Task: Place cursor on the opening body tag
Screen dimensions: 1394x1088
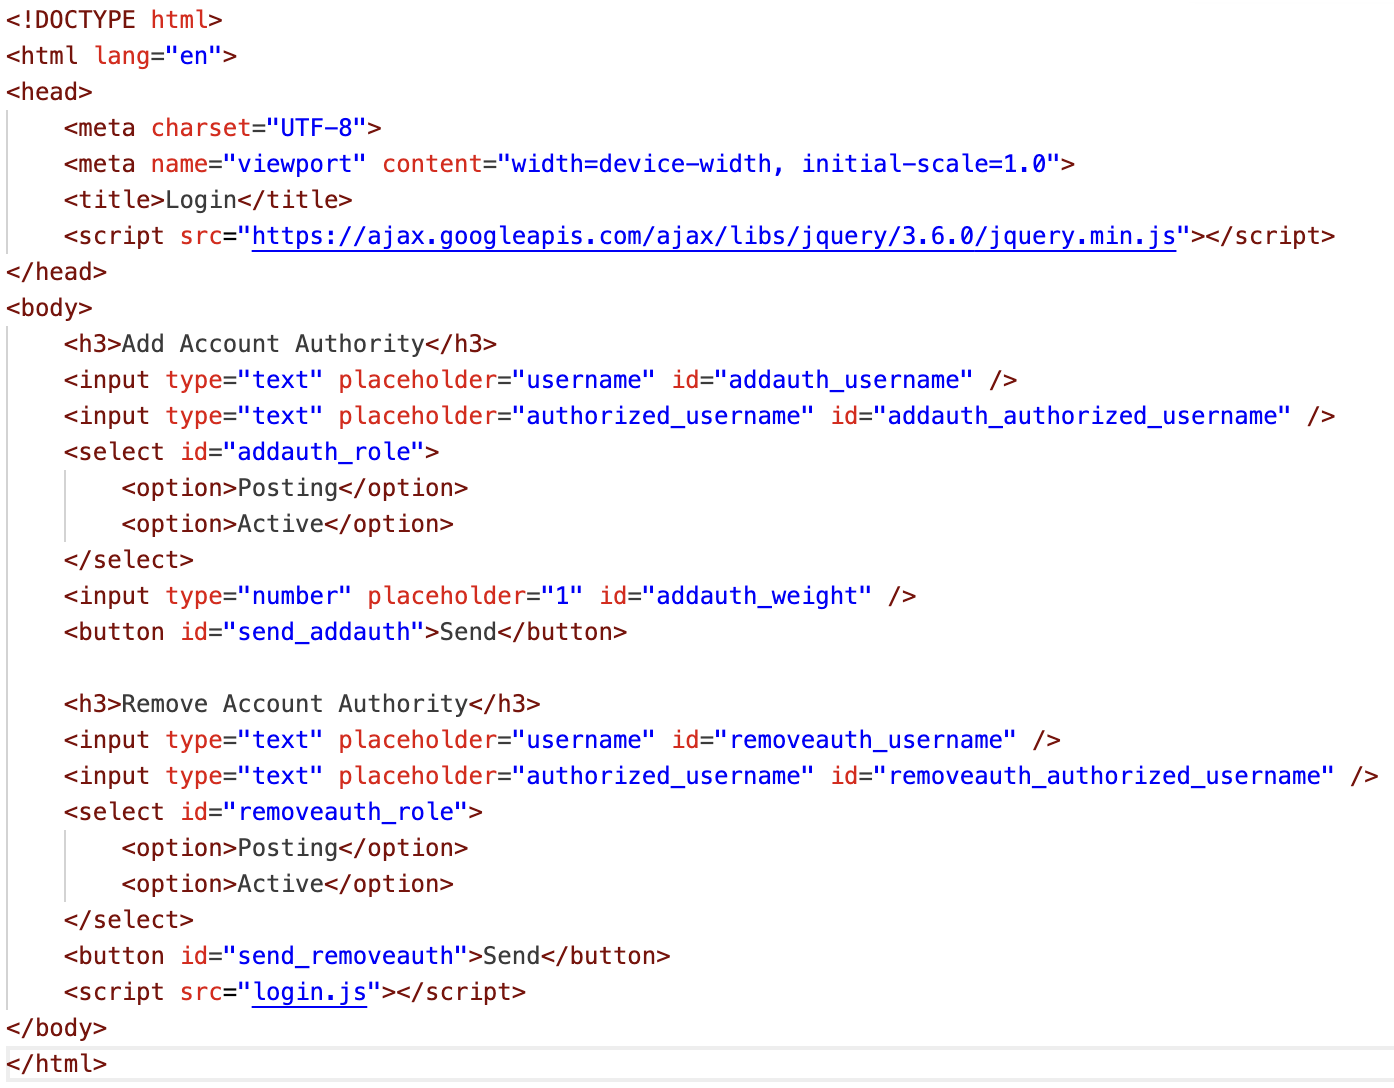Action: pyautogui.click(x=49, y=308)
